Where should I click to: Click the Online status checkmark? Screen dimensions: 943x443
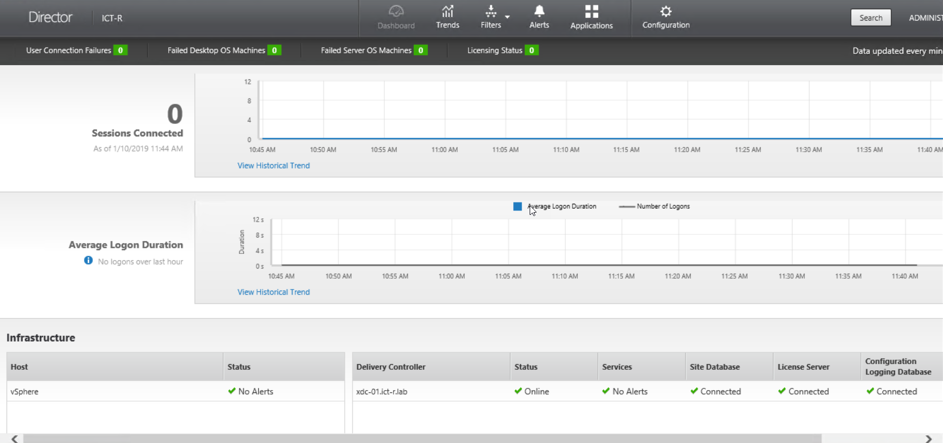pos(518,391)
